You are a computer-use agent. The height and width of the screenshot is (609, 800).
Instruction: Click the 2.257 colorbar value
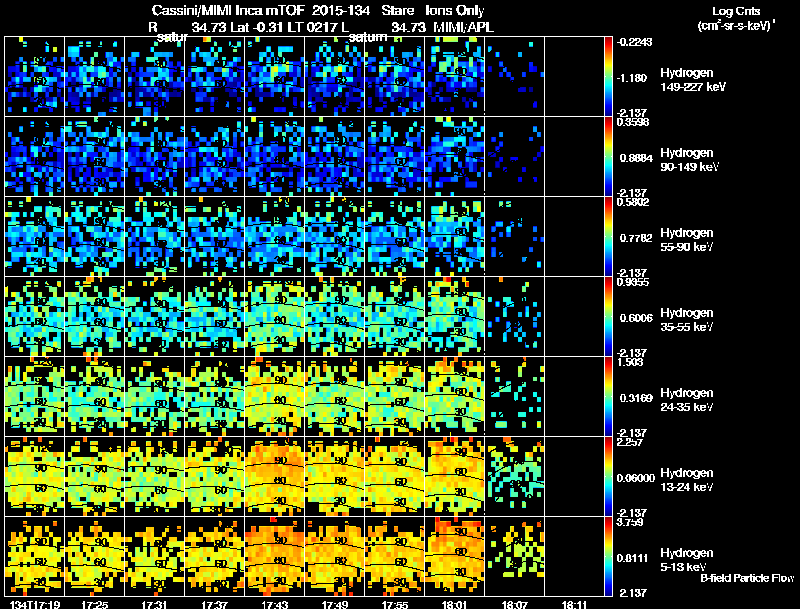(x=630, y=442)
